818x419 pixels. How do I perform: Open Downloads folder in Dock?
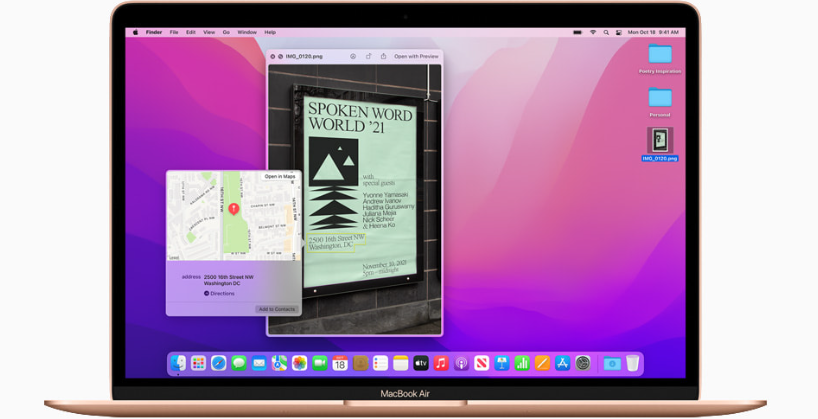pyautogui.click(x=612, y=363)
